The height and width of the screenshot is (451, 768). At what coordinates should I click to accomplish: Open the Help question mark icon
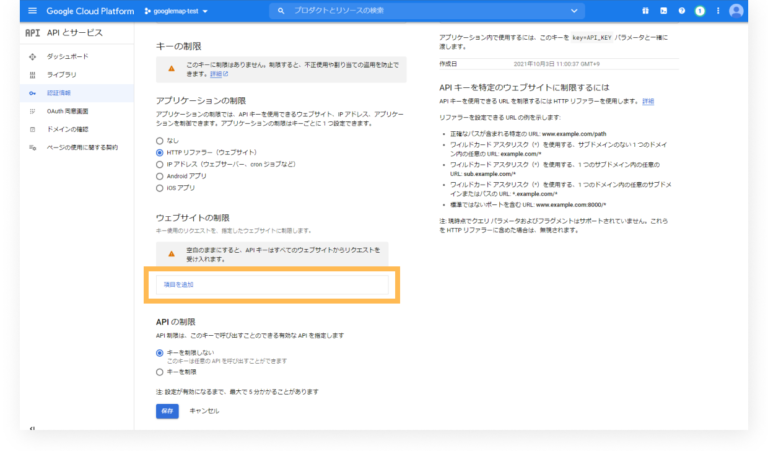coord(681,11)
